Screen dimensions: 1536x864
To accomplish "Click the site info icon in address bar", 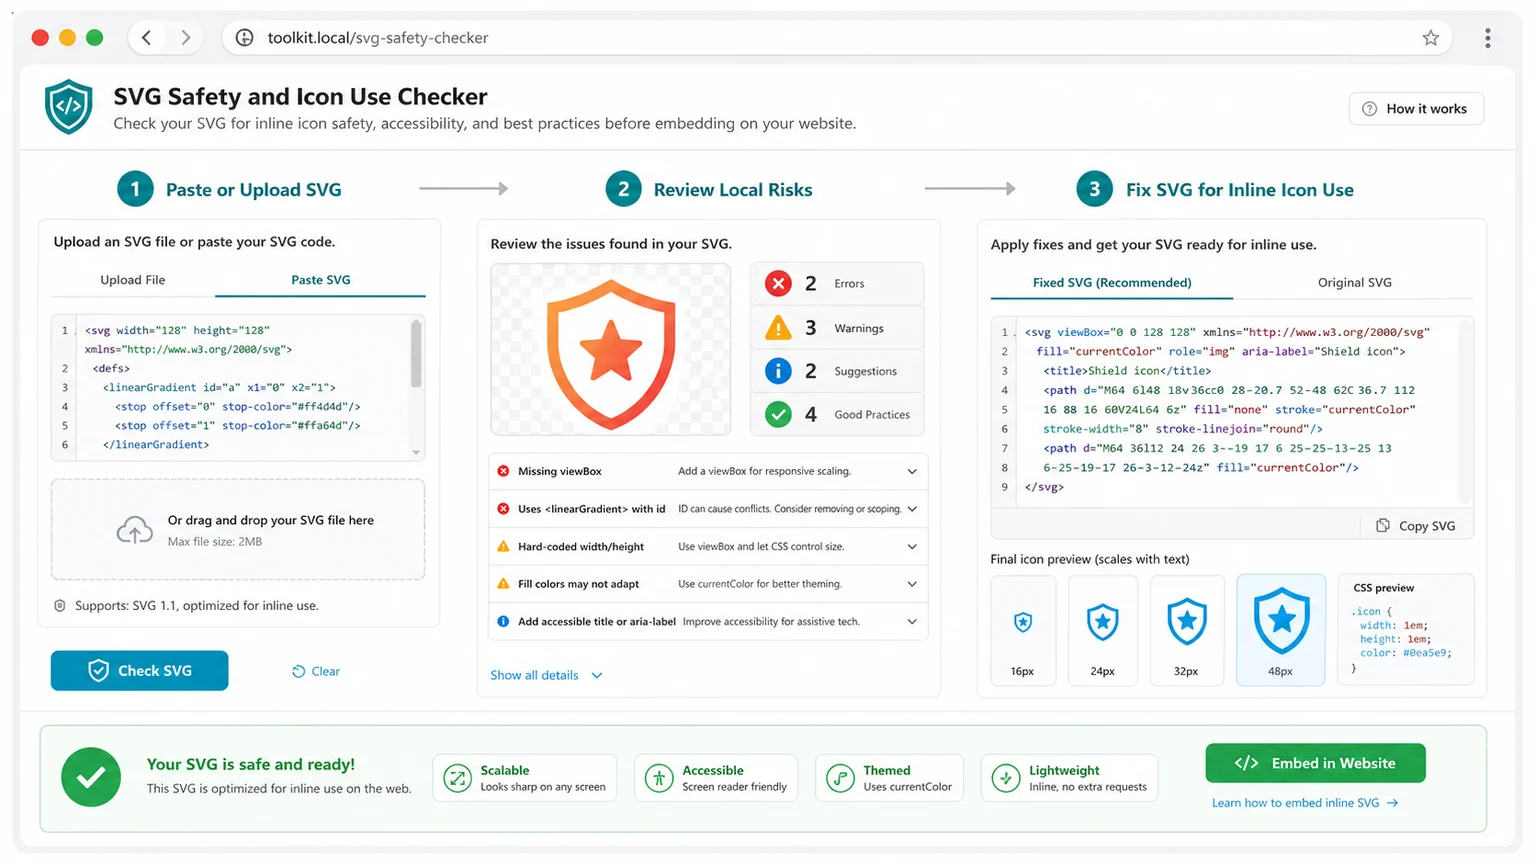I will coord(244,38).
